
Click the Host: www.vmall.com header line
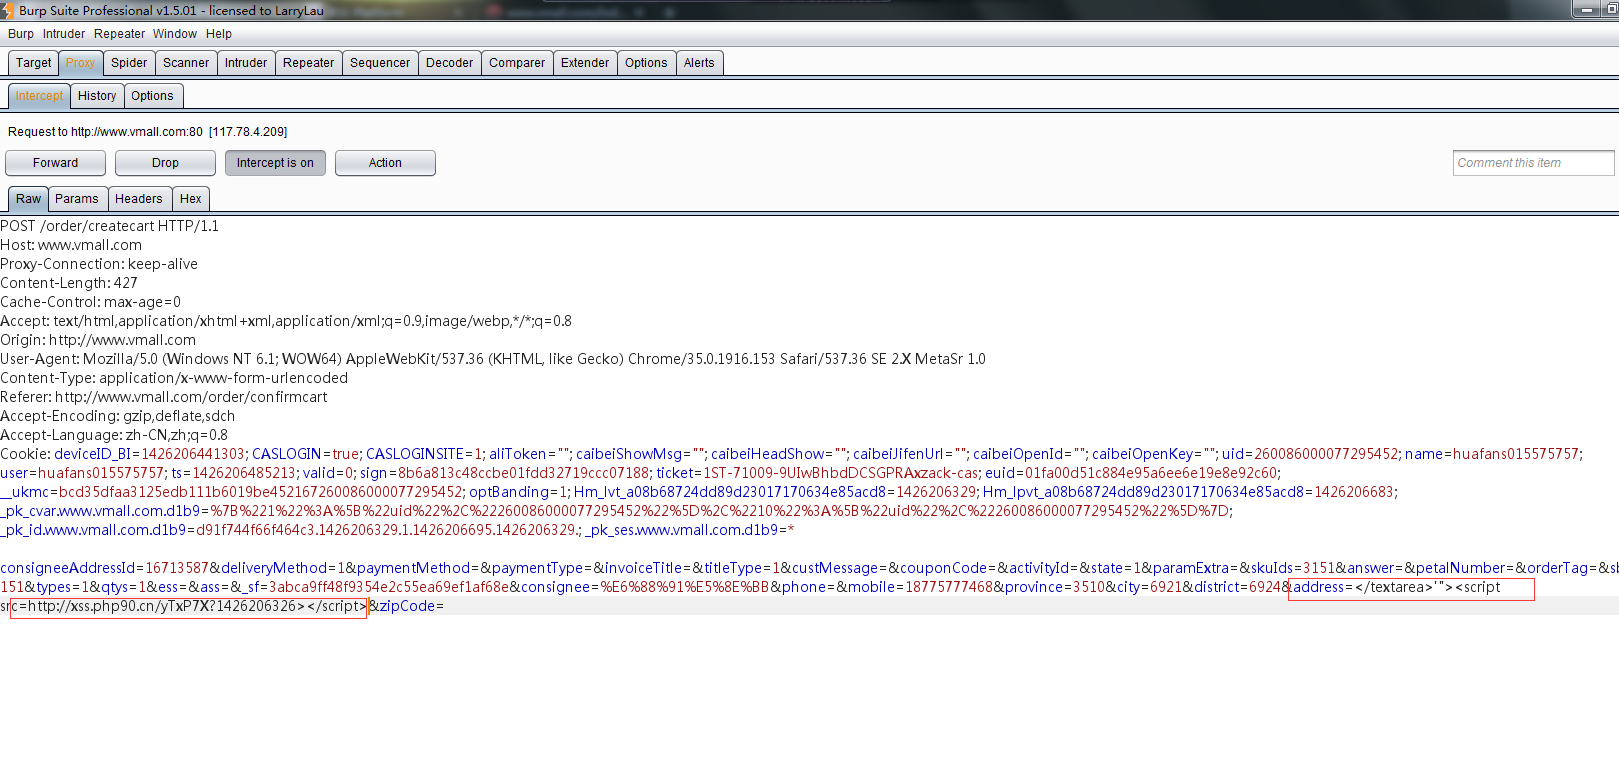coord(71,245)
